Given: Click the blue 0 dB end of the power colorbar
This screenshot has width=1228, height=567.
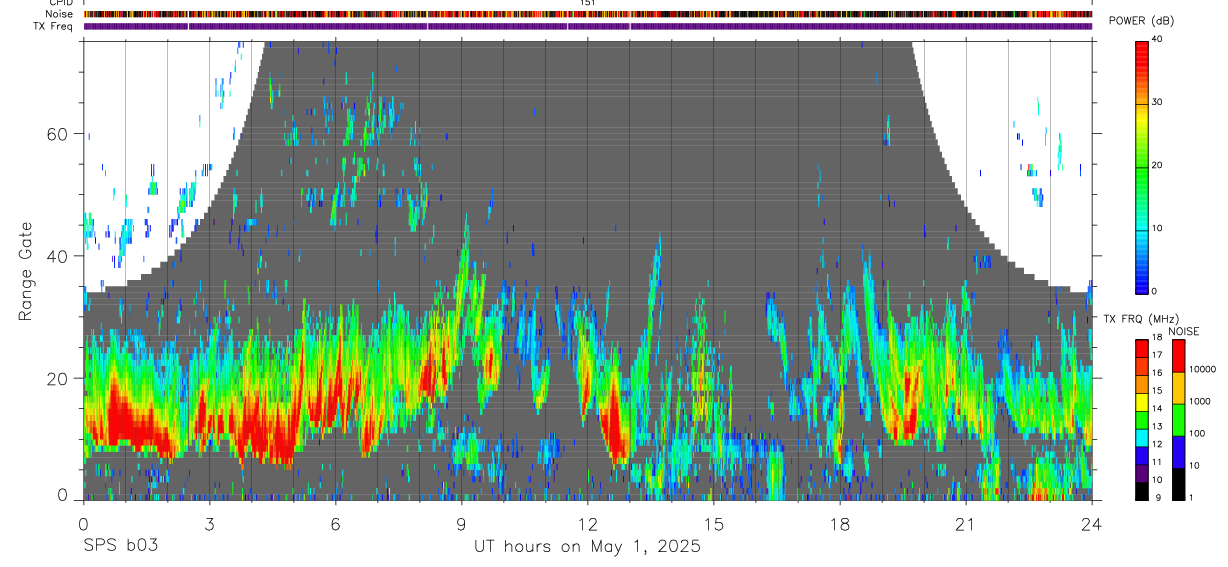Looking at the screenshot, I should [x=1142, y=285].
